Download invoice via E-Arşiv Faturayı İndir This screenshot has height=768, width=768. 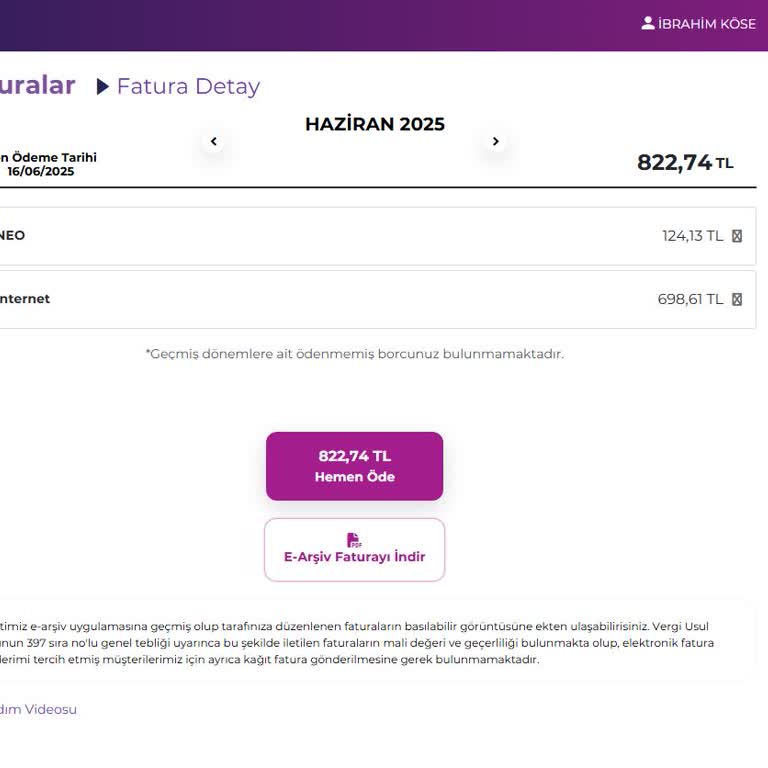(x=354, y=557)
